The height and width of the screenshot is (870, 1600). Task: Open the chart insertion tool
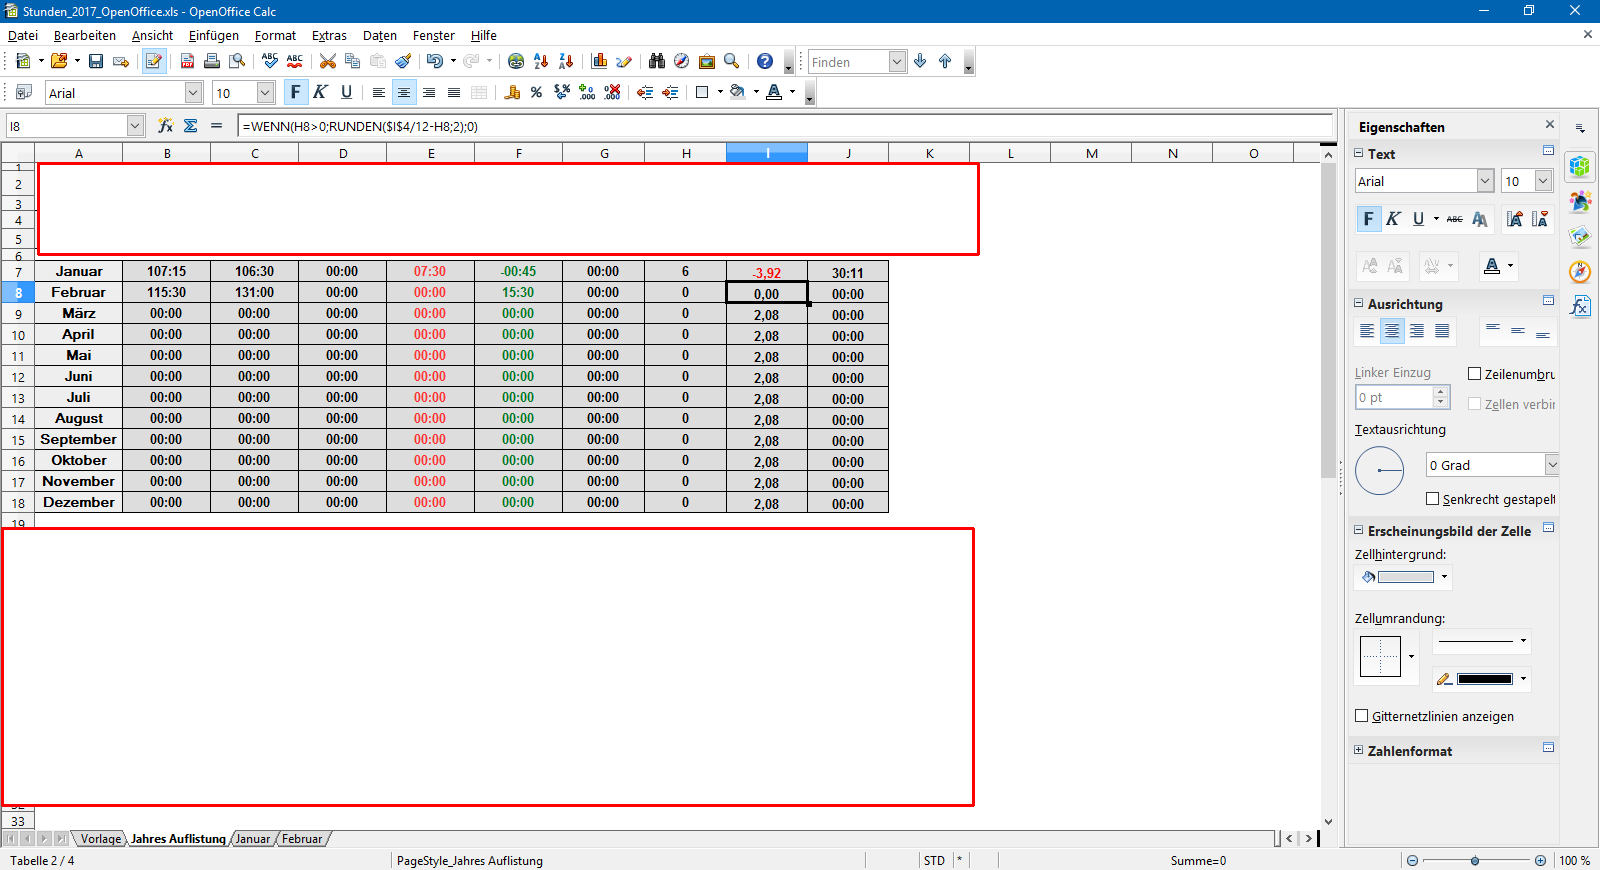pos(600,62)
